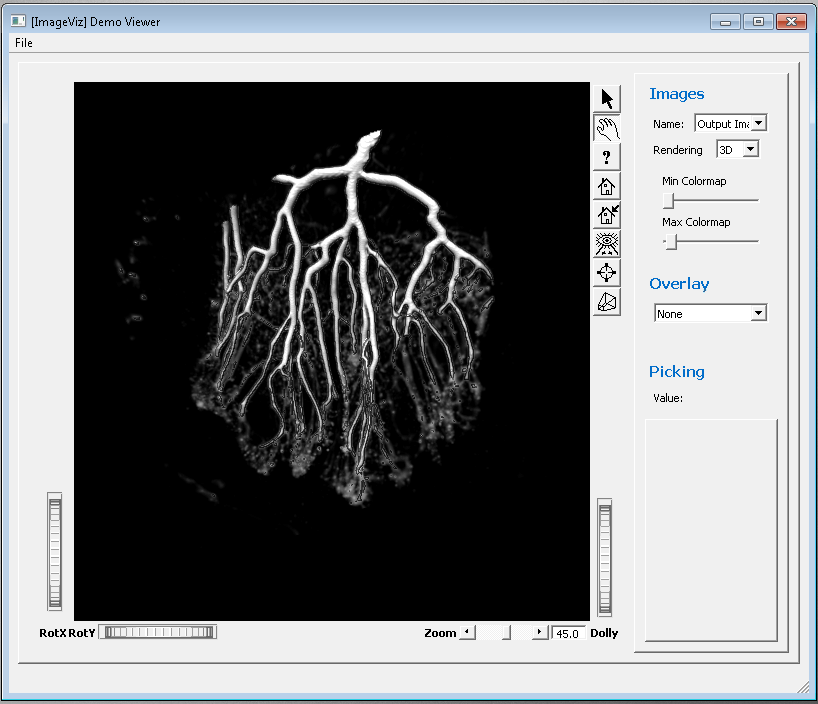Screen dimensions: 818x704
Task: Click the empty picking value list box
Action: [x=711, y=530]
